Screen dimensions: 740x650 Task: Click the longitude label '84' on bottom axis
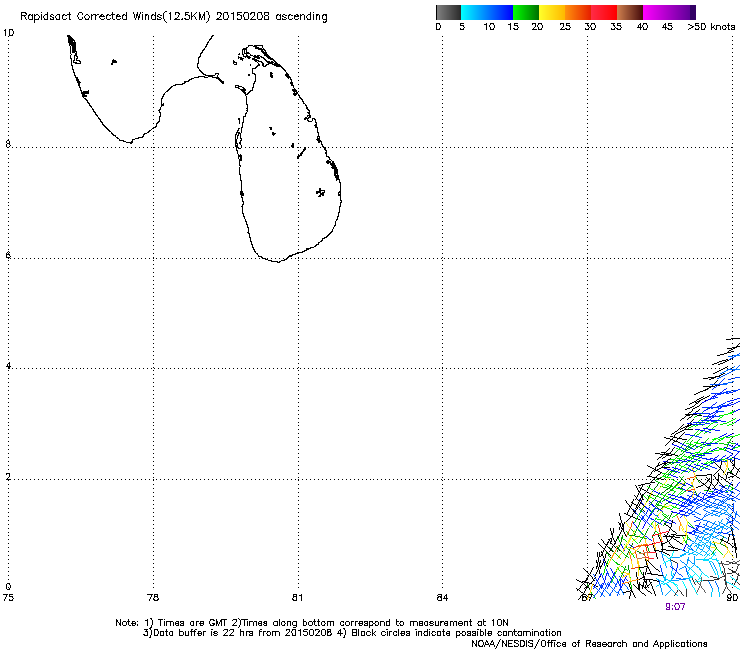coord(442,598)
